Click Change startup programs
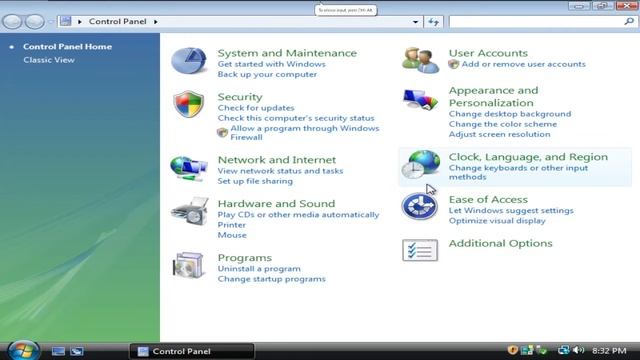640x360 pixels. [x=271, y=279]
